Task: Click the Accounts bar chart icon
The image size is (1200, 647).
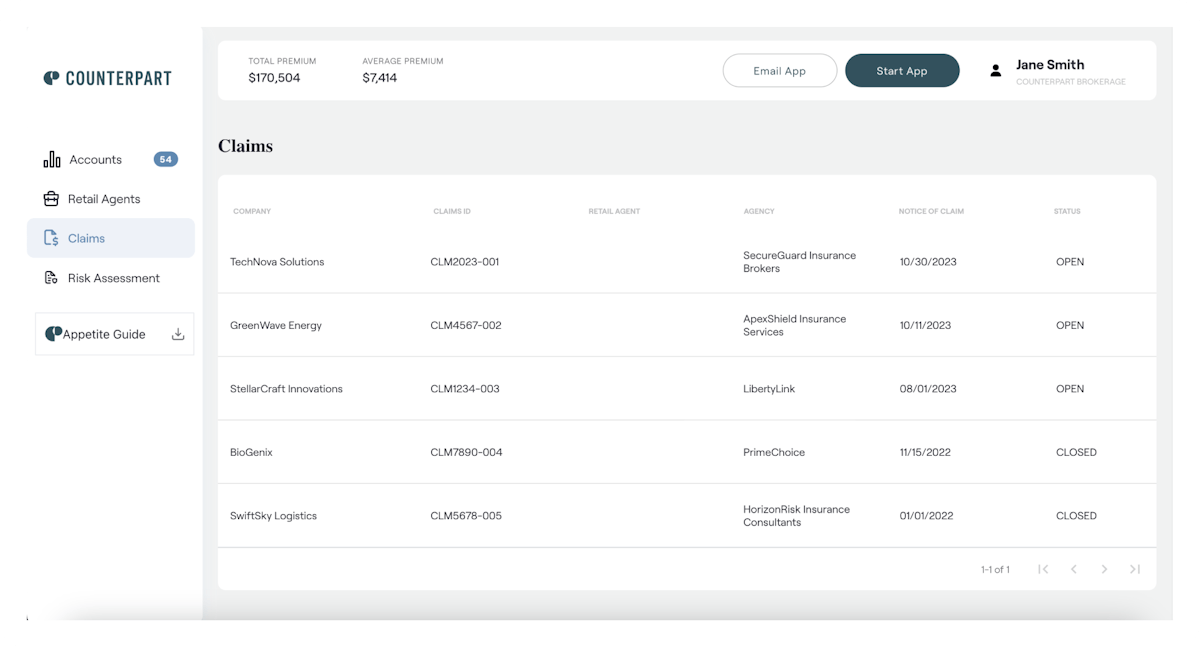Action: tap(52, 160)
